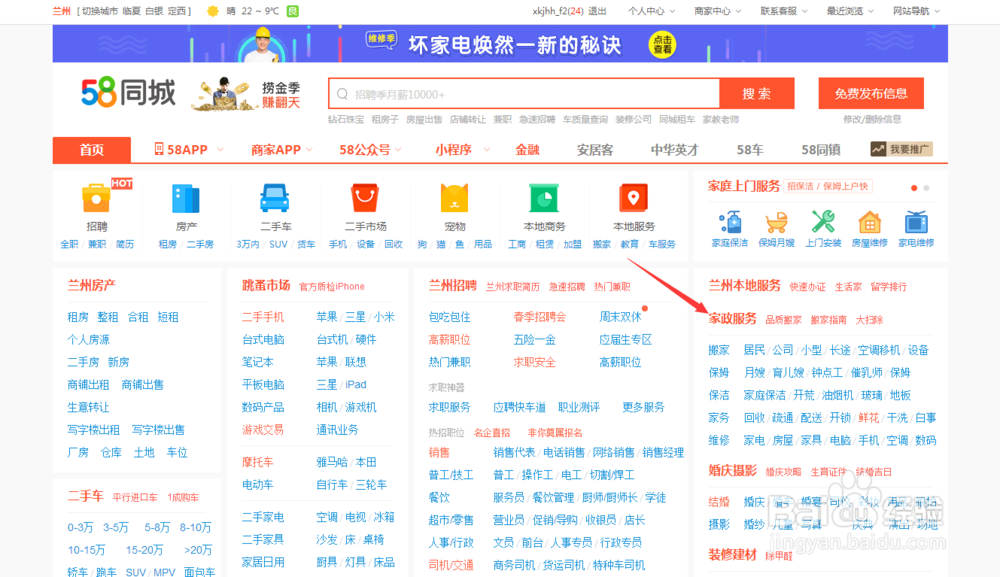Click the 免费发布信息 button
This screenshot has width=1000, height=577.
coord(871,94)
